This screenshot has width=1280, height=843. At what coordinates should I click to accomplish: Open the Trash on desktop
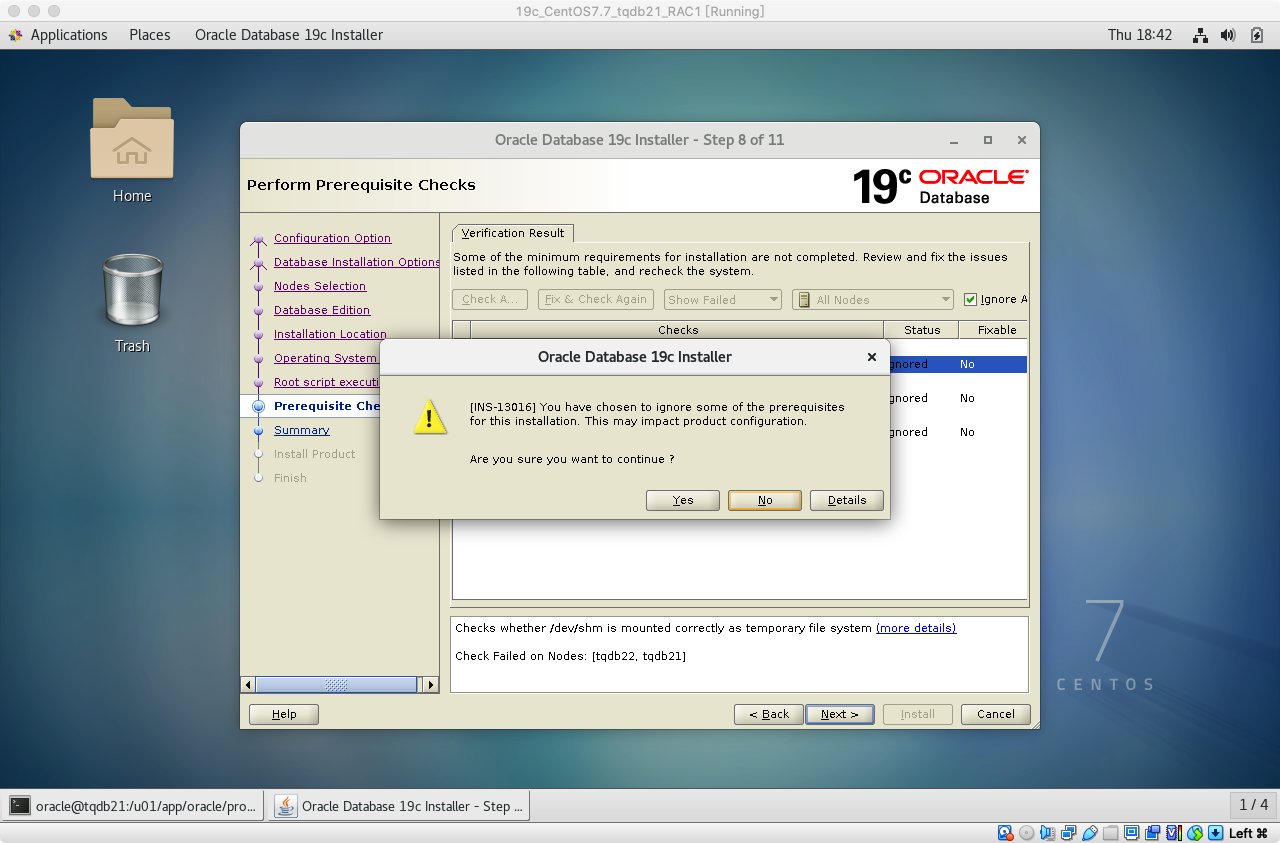(132, 303)
